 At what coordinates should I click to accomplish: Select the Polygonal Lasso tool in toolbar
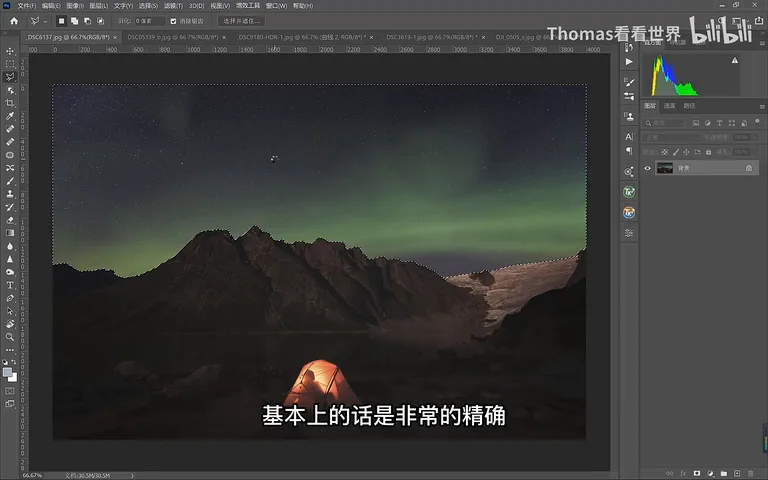(10, 77)
